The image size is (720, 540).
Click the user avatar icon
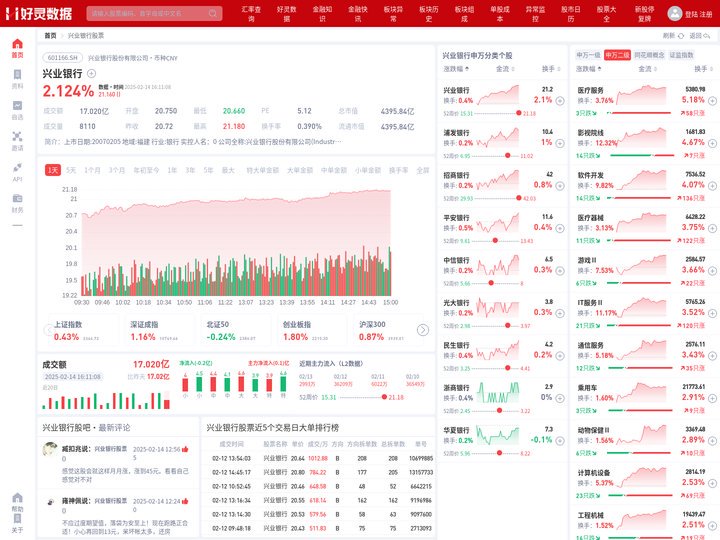click(x=675, y=14)
